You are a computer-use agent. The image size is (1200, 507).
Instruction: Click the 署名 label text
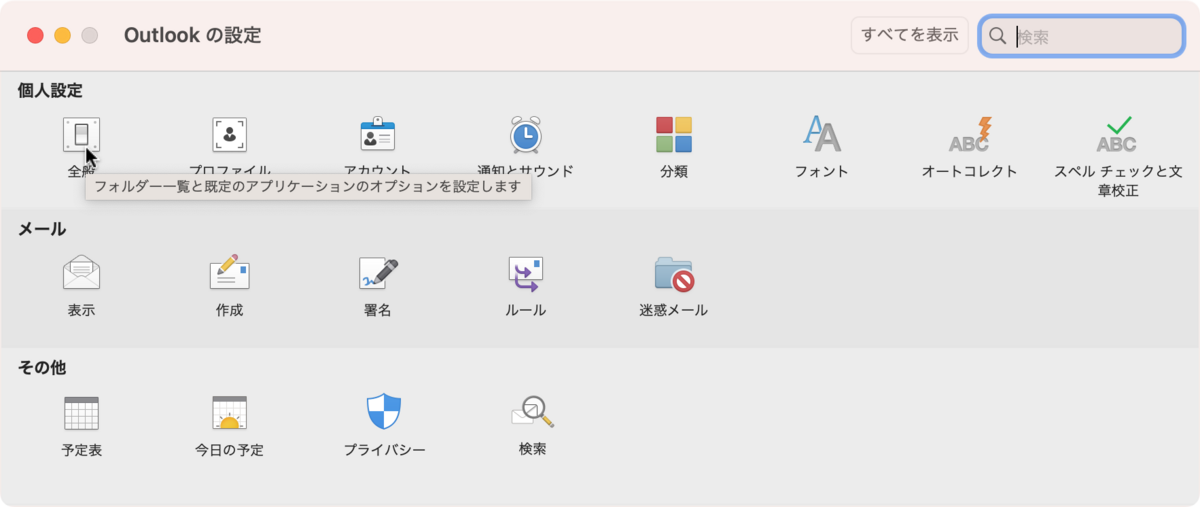(378, 310)
